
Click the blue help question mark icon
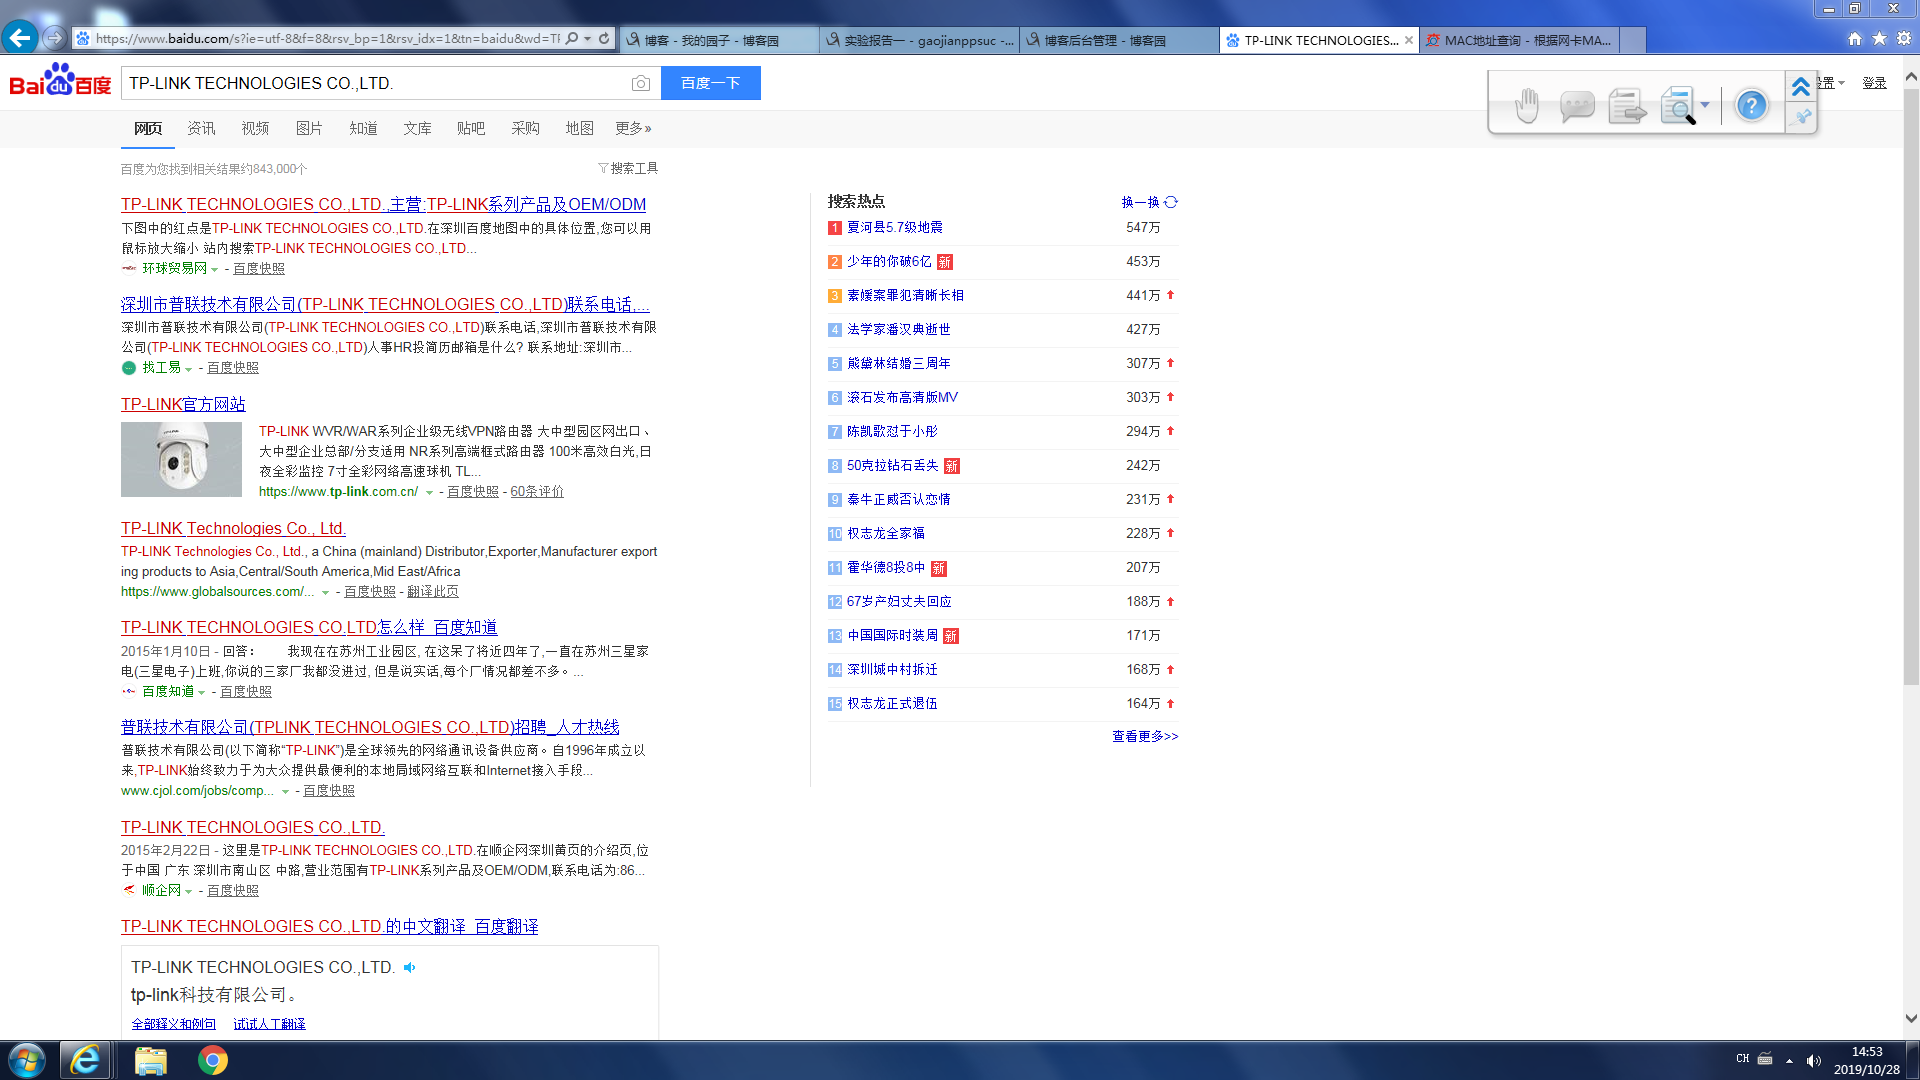coord(1751,106)
